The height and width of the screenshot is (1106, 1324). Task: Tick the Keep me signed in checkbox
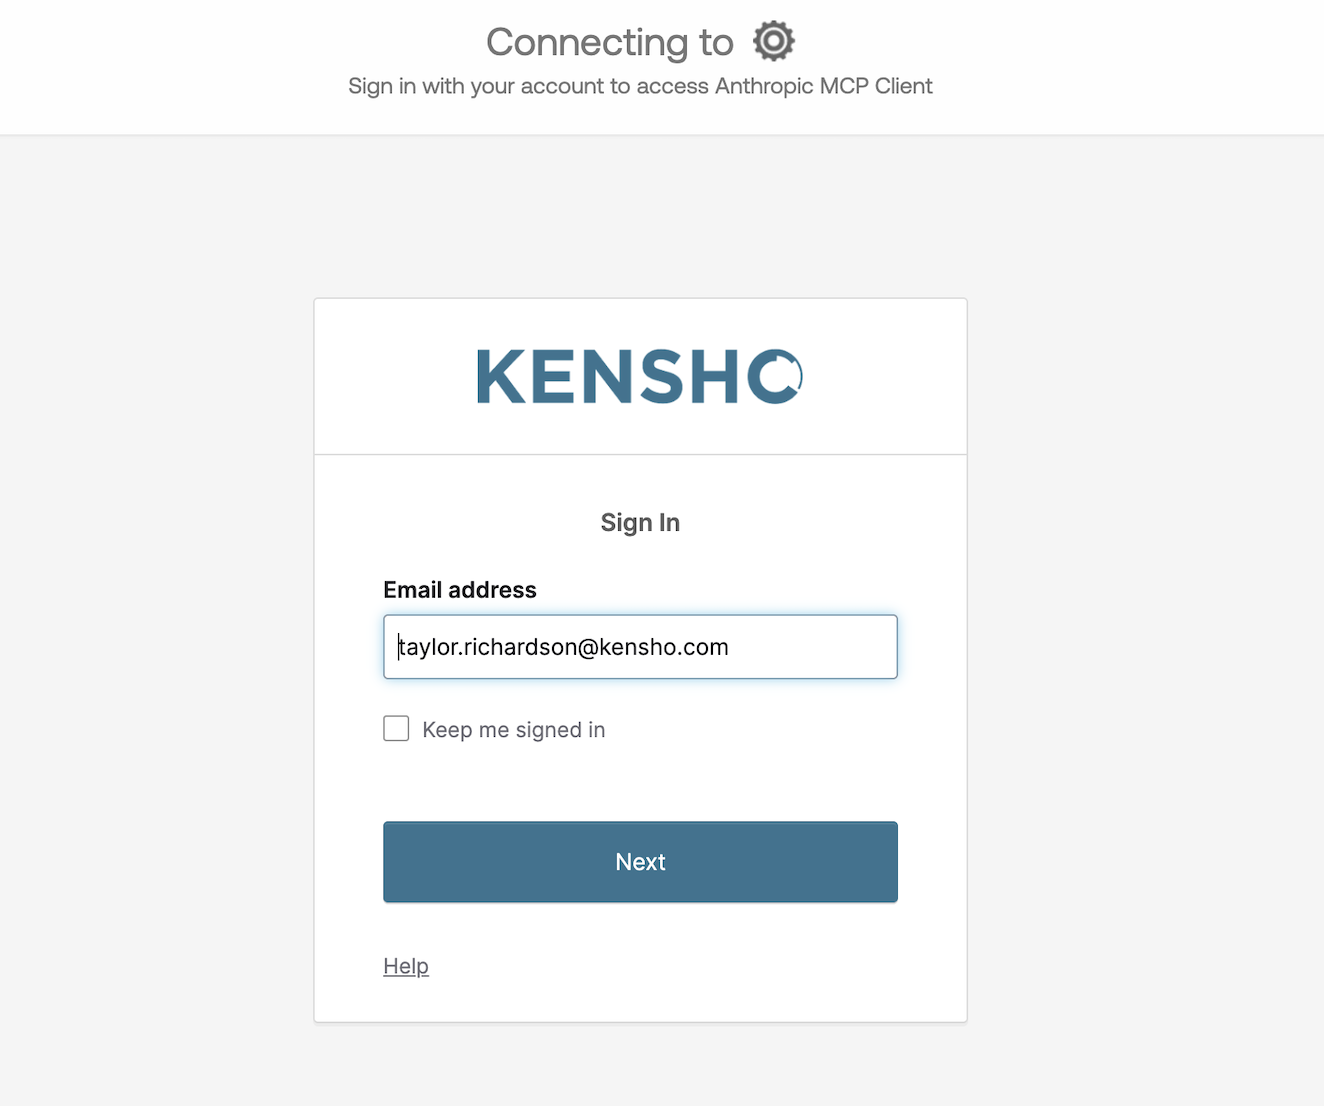pyautogui.click(x=396, y=729)
